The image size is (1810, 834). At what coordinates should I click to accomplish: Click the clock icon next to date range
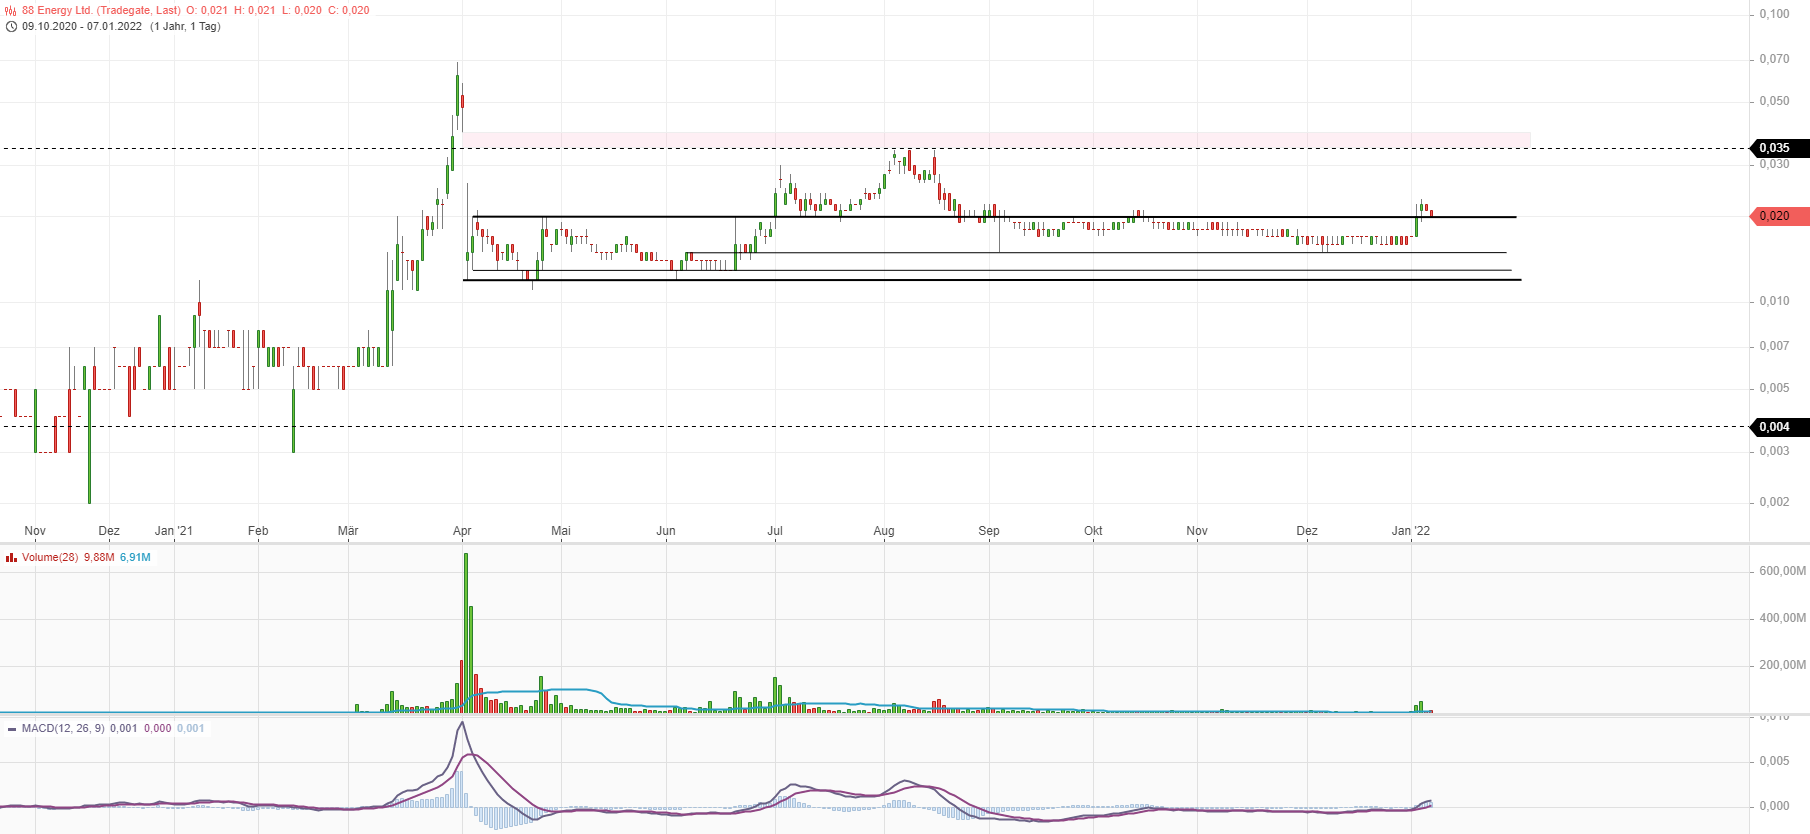[x=11, y=26]
